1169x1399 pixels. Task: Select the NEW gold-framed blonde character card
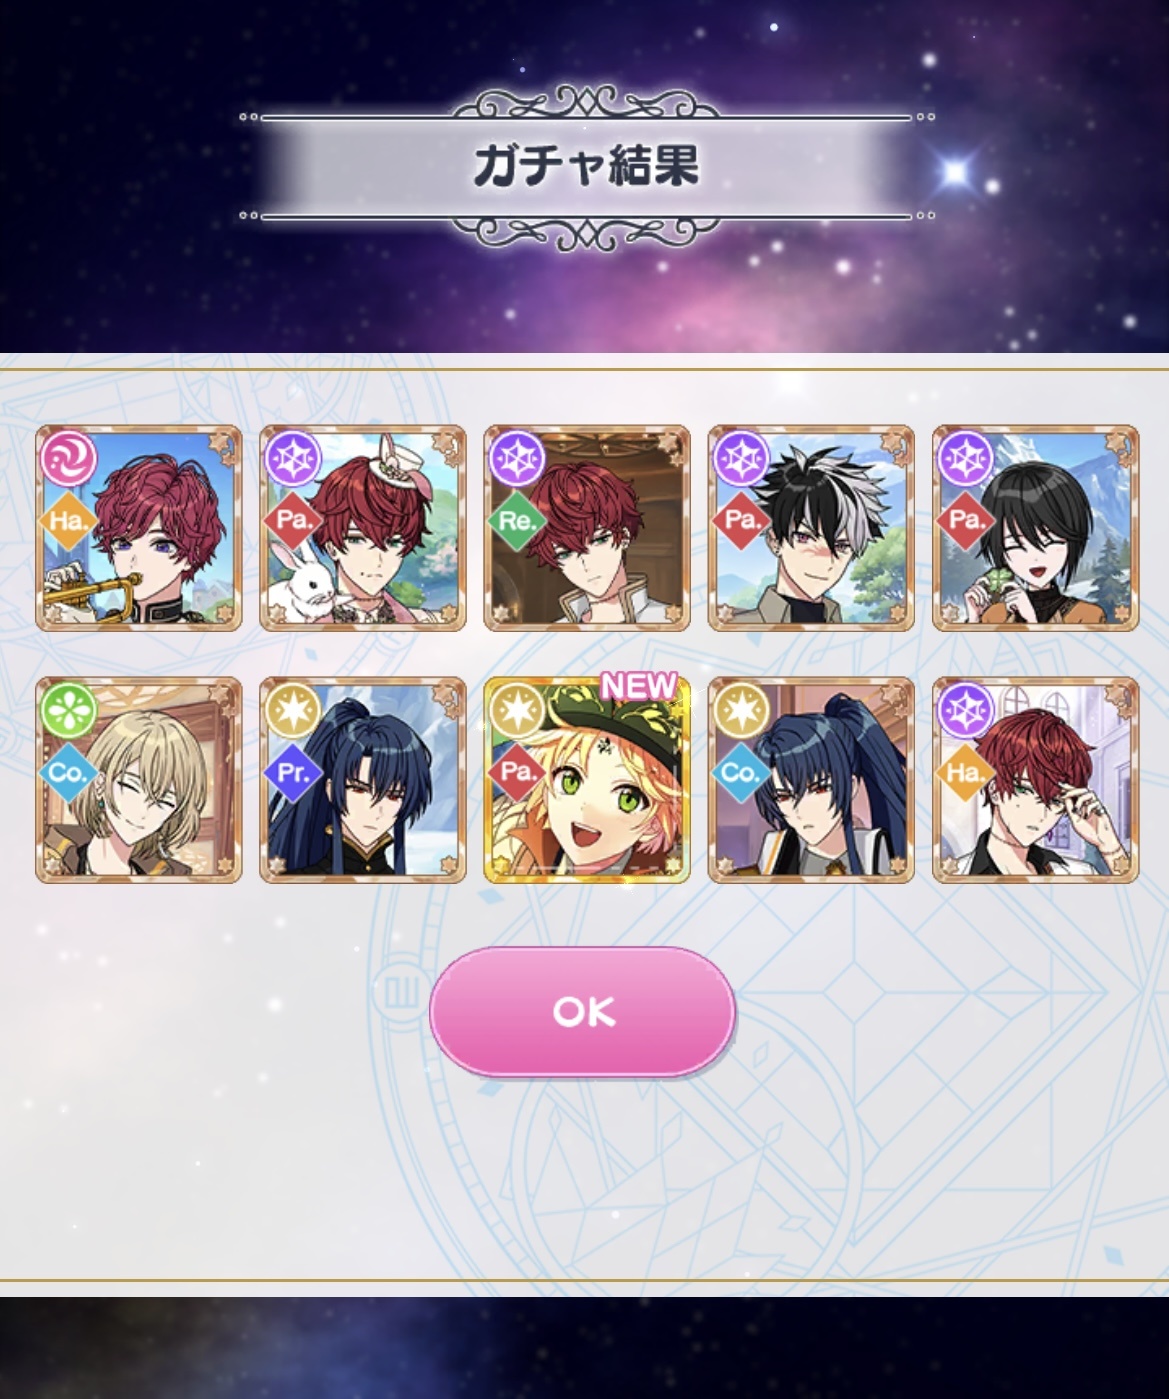587,780
